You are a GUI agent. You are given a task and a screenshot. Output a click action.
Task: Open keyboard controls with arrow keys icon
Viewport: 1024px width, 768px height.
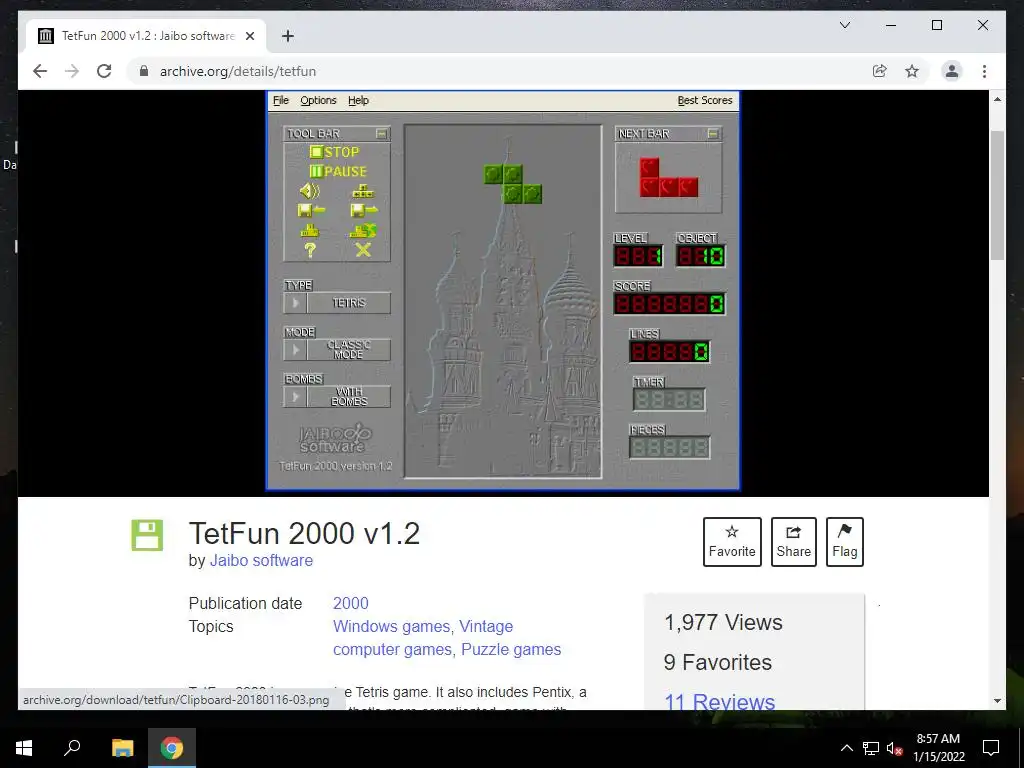(363, 191)
